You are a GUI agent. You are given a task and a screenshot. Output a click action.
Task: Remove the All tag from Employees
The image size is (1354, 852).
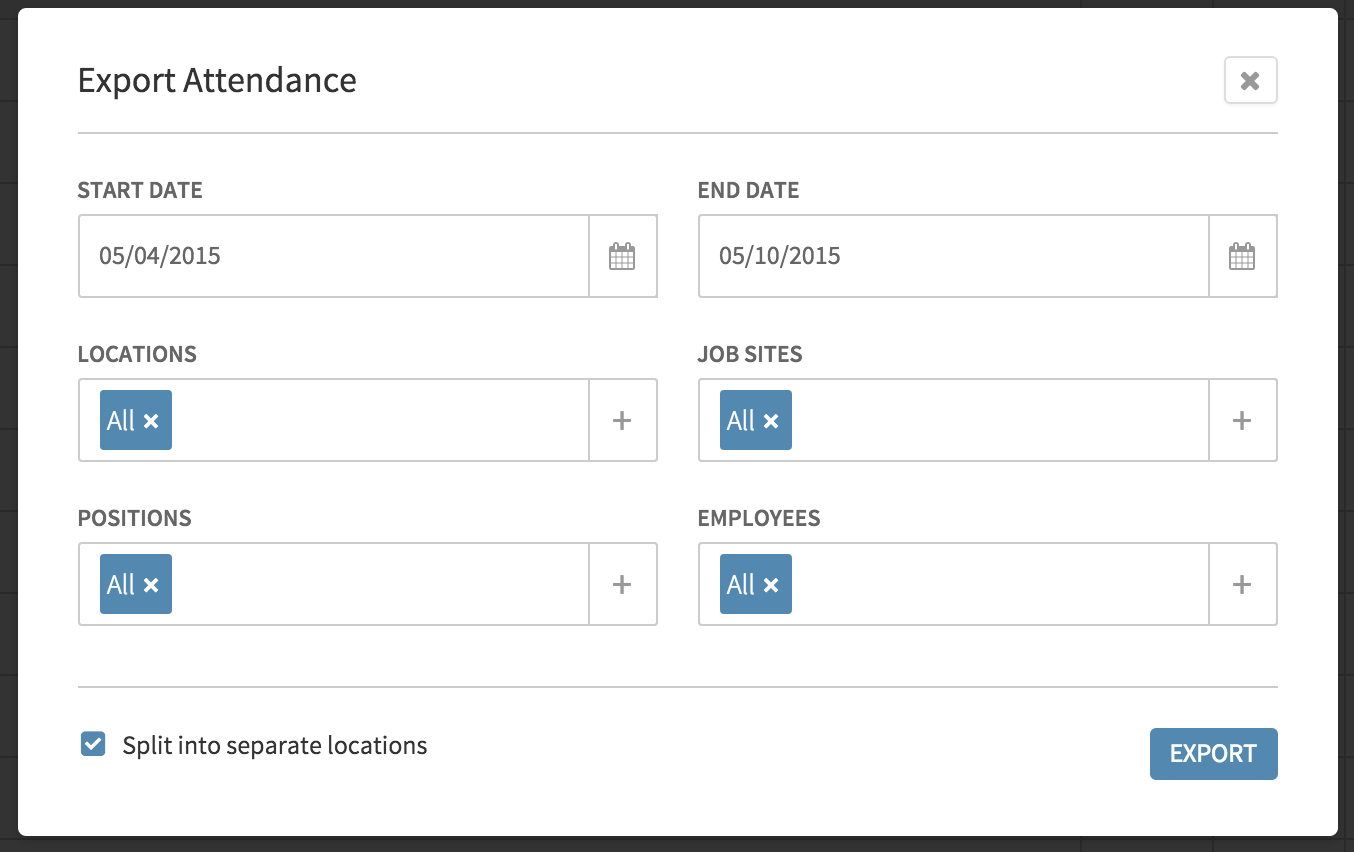tap(771, 585)
